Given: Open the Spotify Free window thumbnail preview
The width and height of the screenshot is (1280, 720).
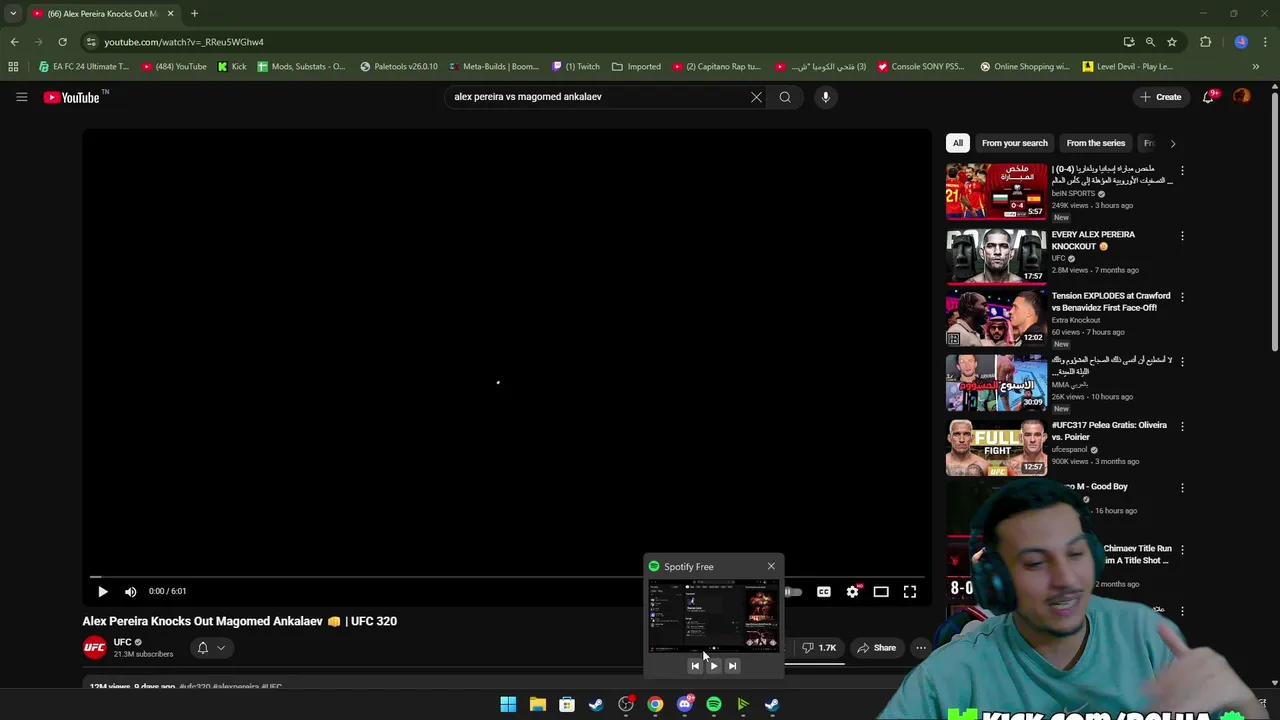Looking at the screenshot, I should pyautogui.click(x=714, y=616).
